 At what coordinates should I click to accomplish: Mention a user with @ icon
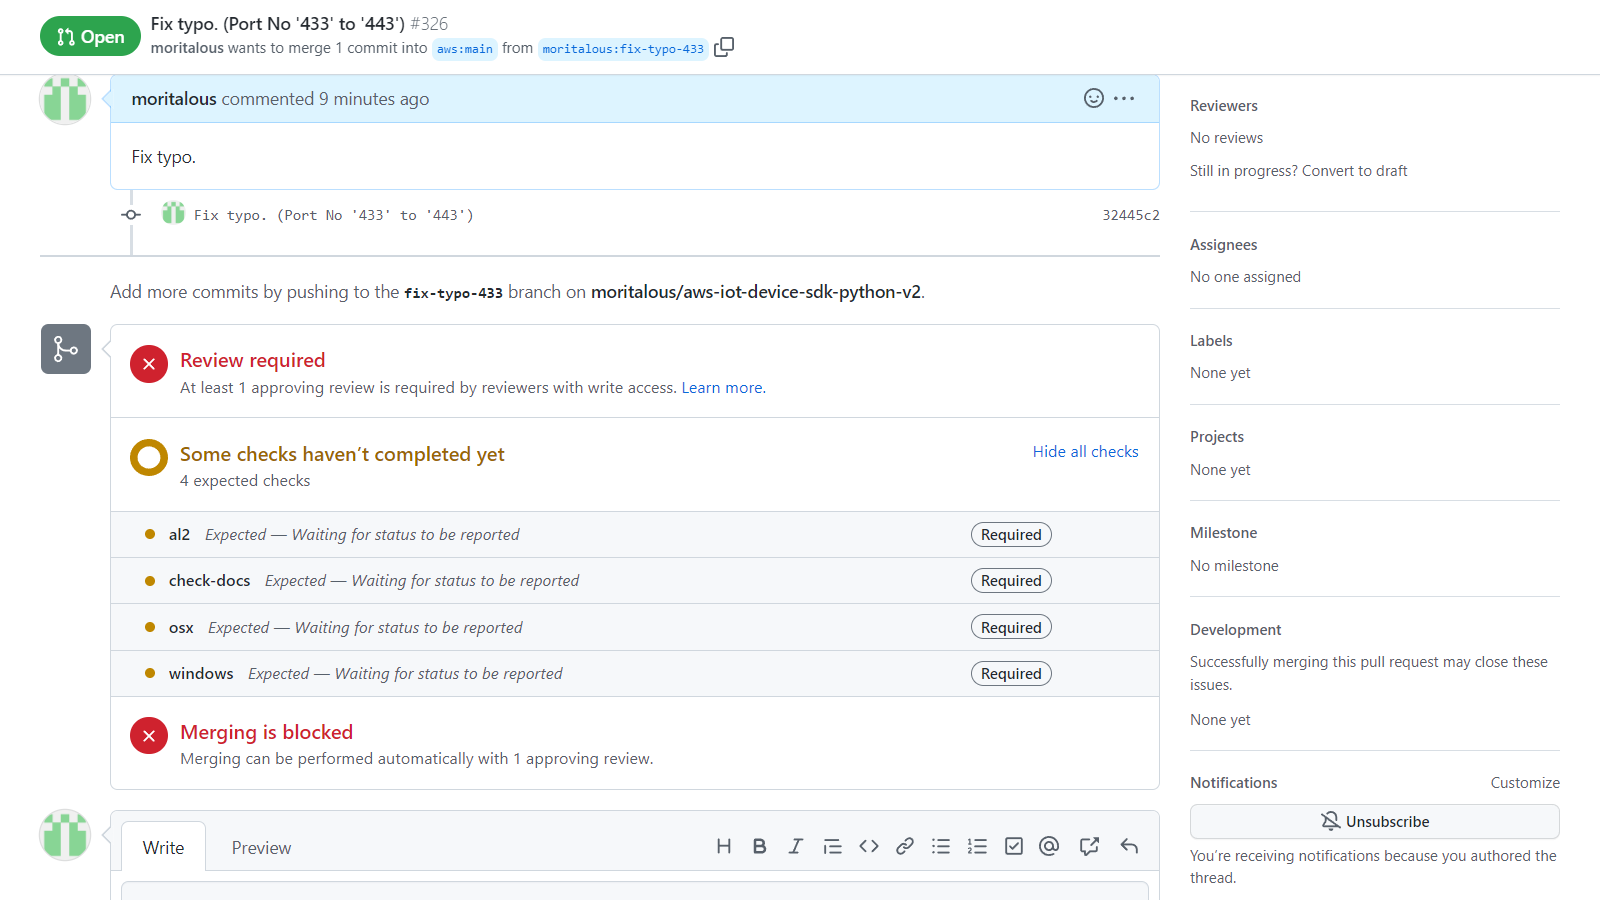point(1049,846)
